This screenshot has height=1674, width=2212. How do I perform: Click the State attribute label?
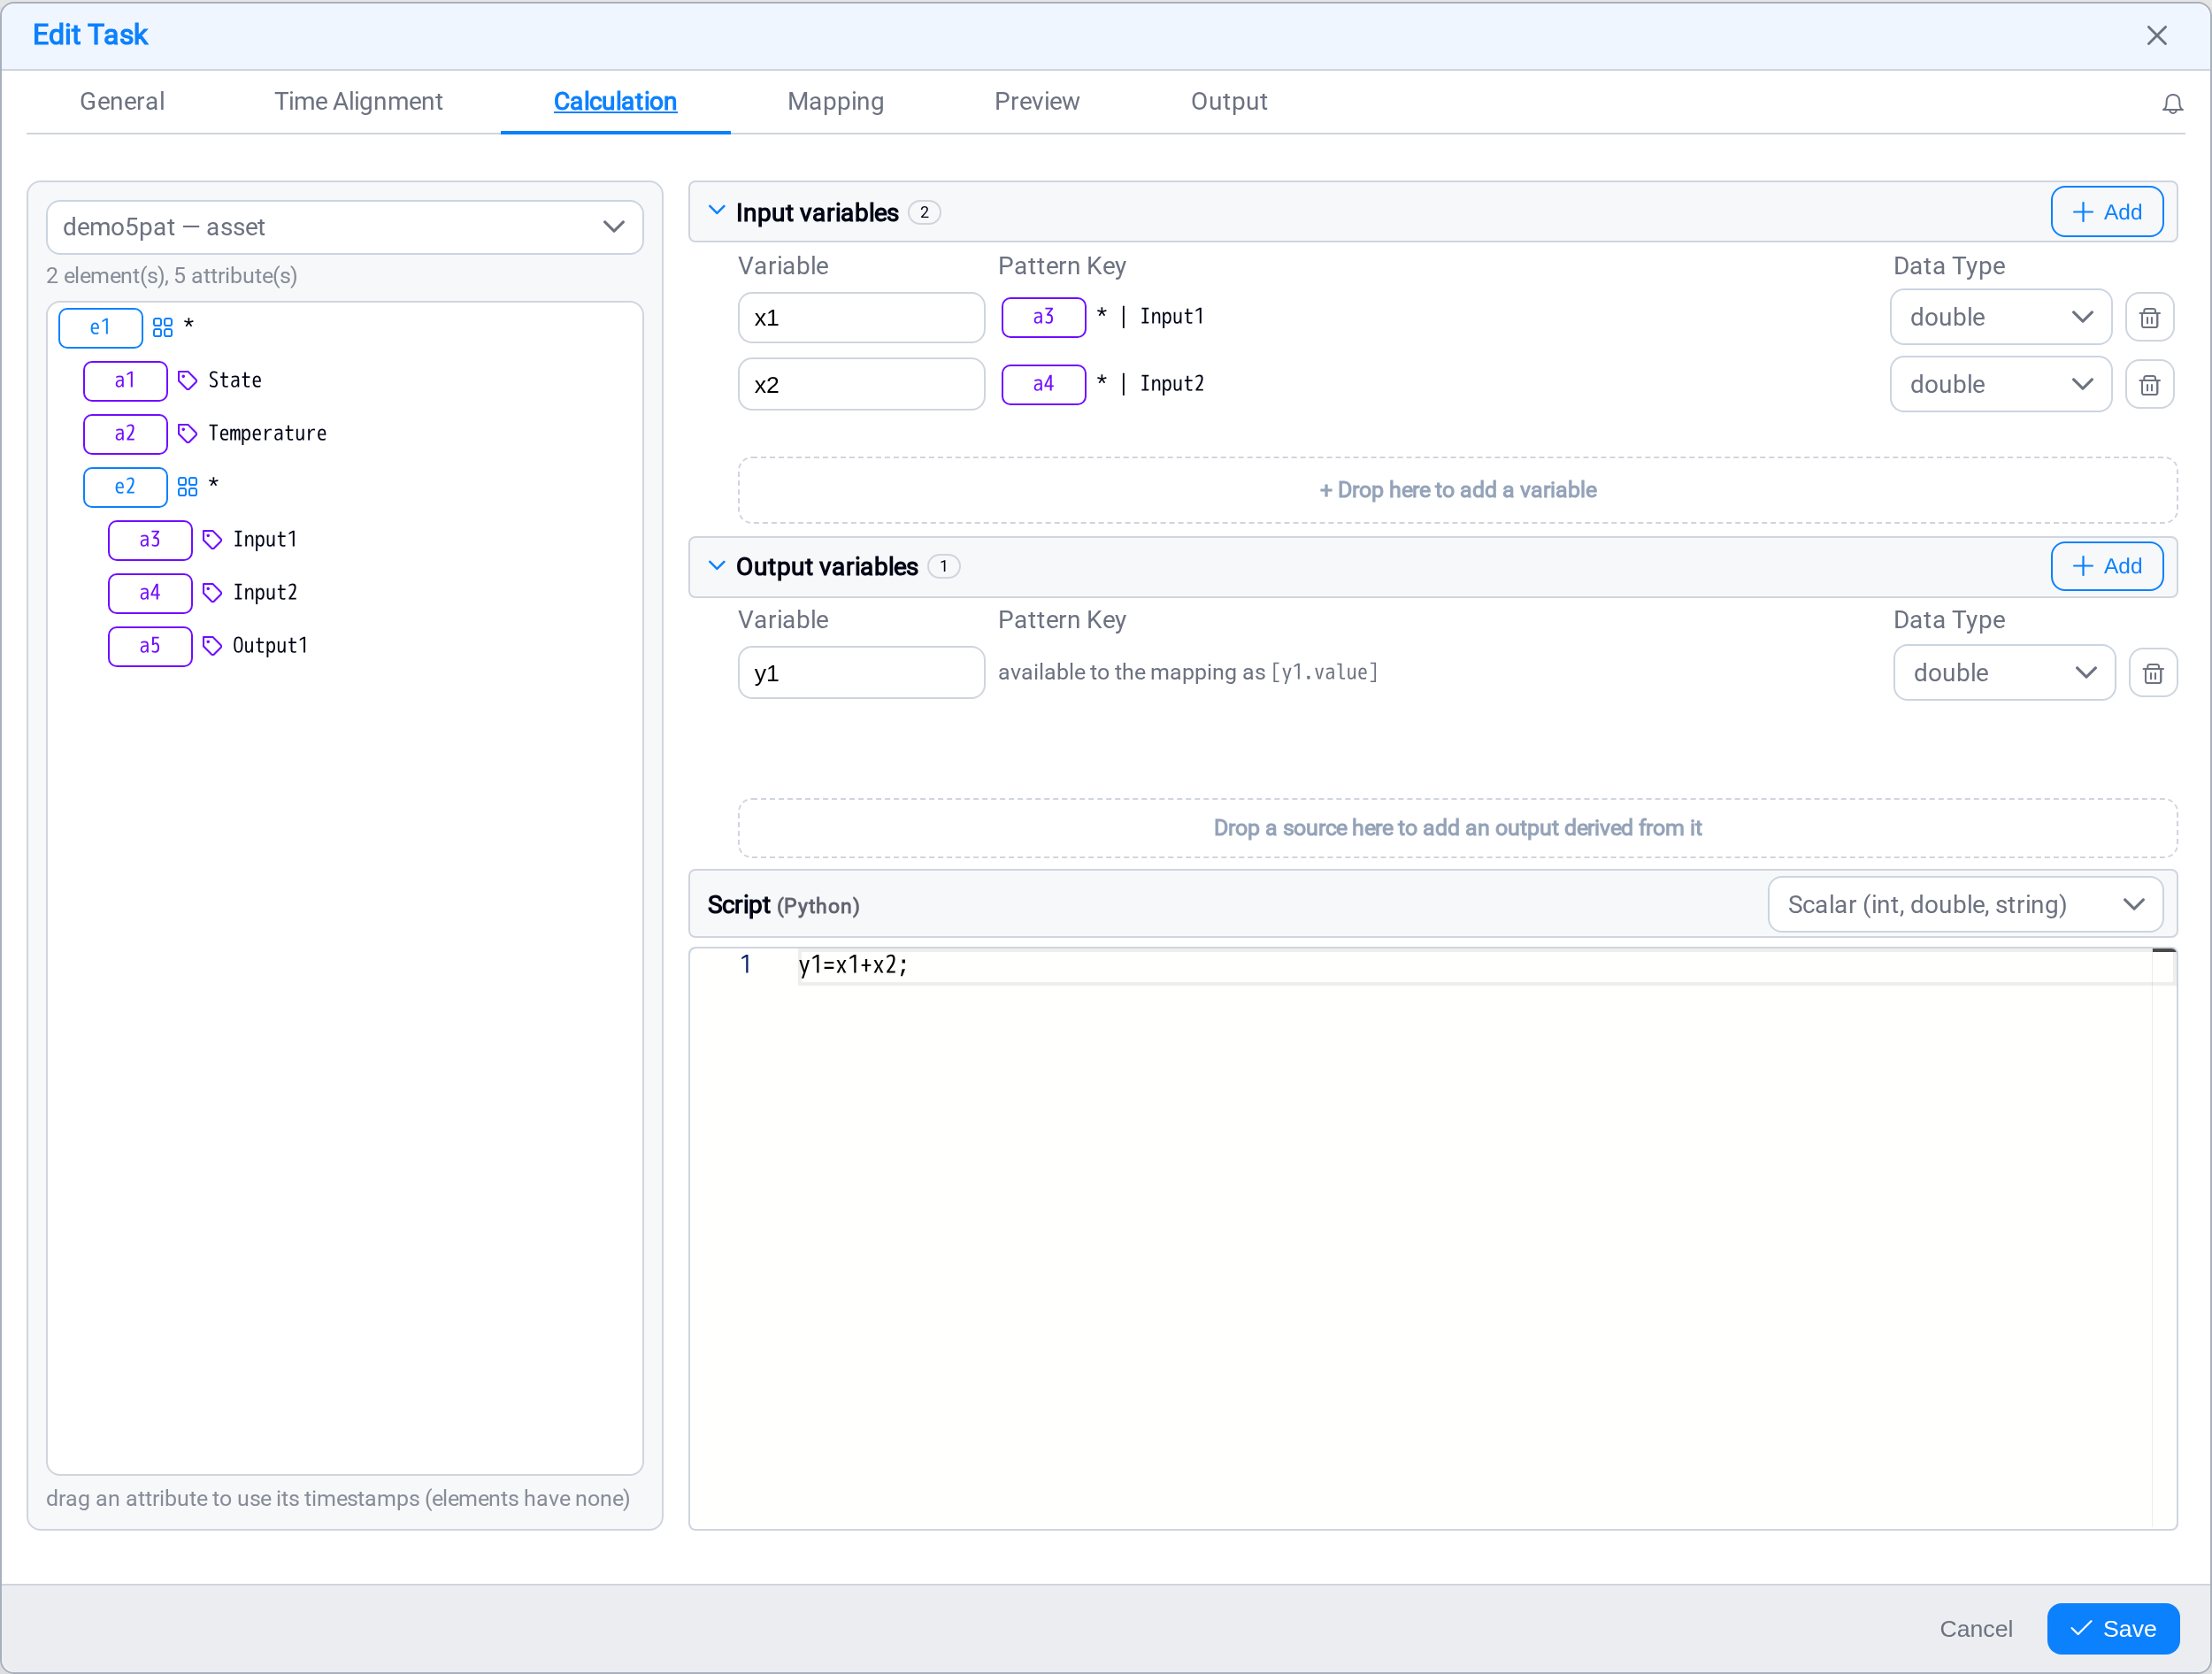235,380
